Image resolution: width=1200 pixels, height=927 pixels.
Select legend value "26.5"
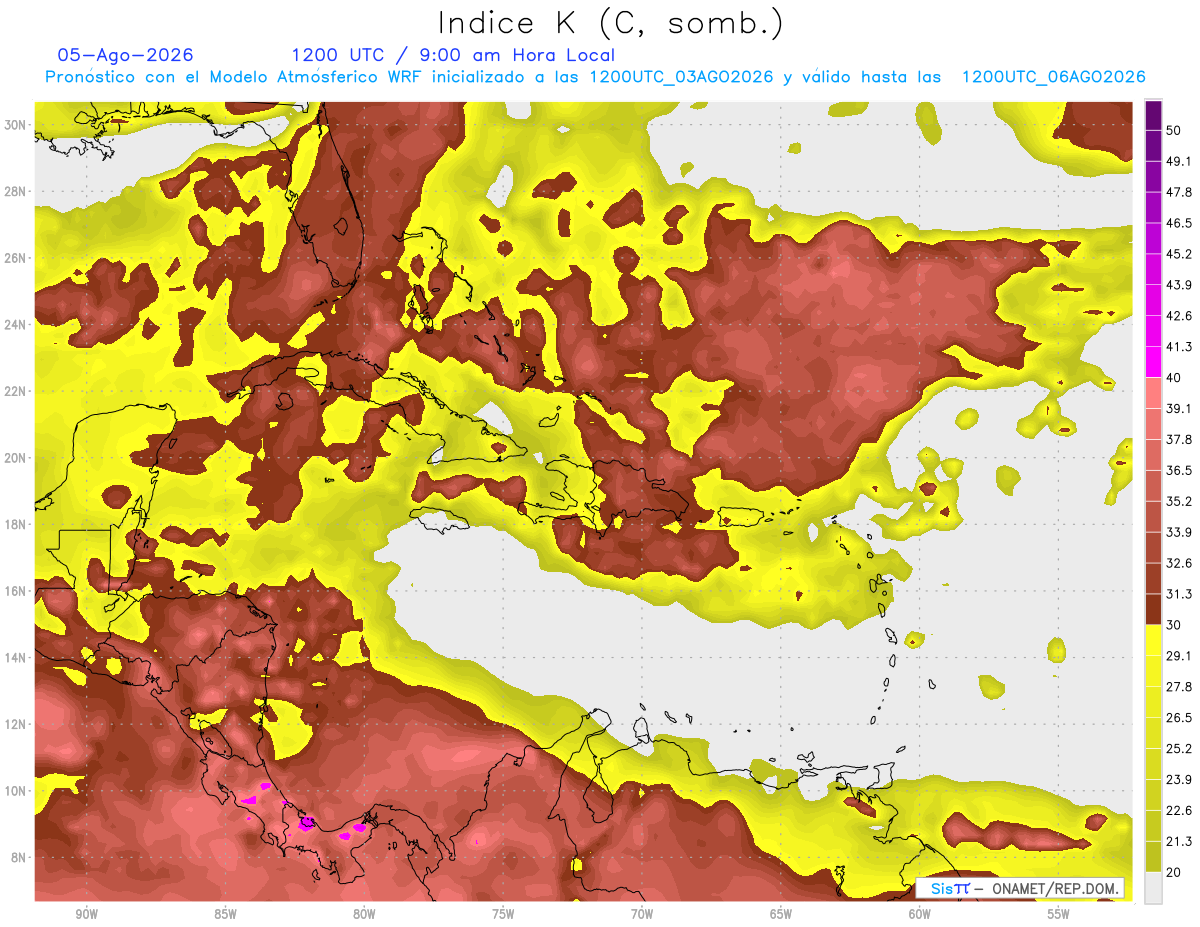pyautogui.click(x=1179, y=718)
